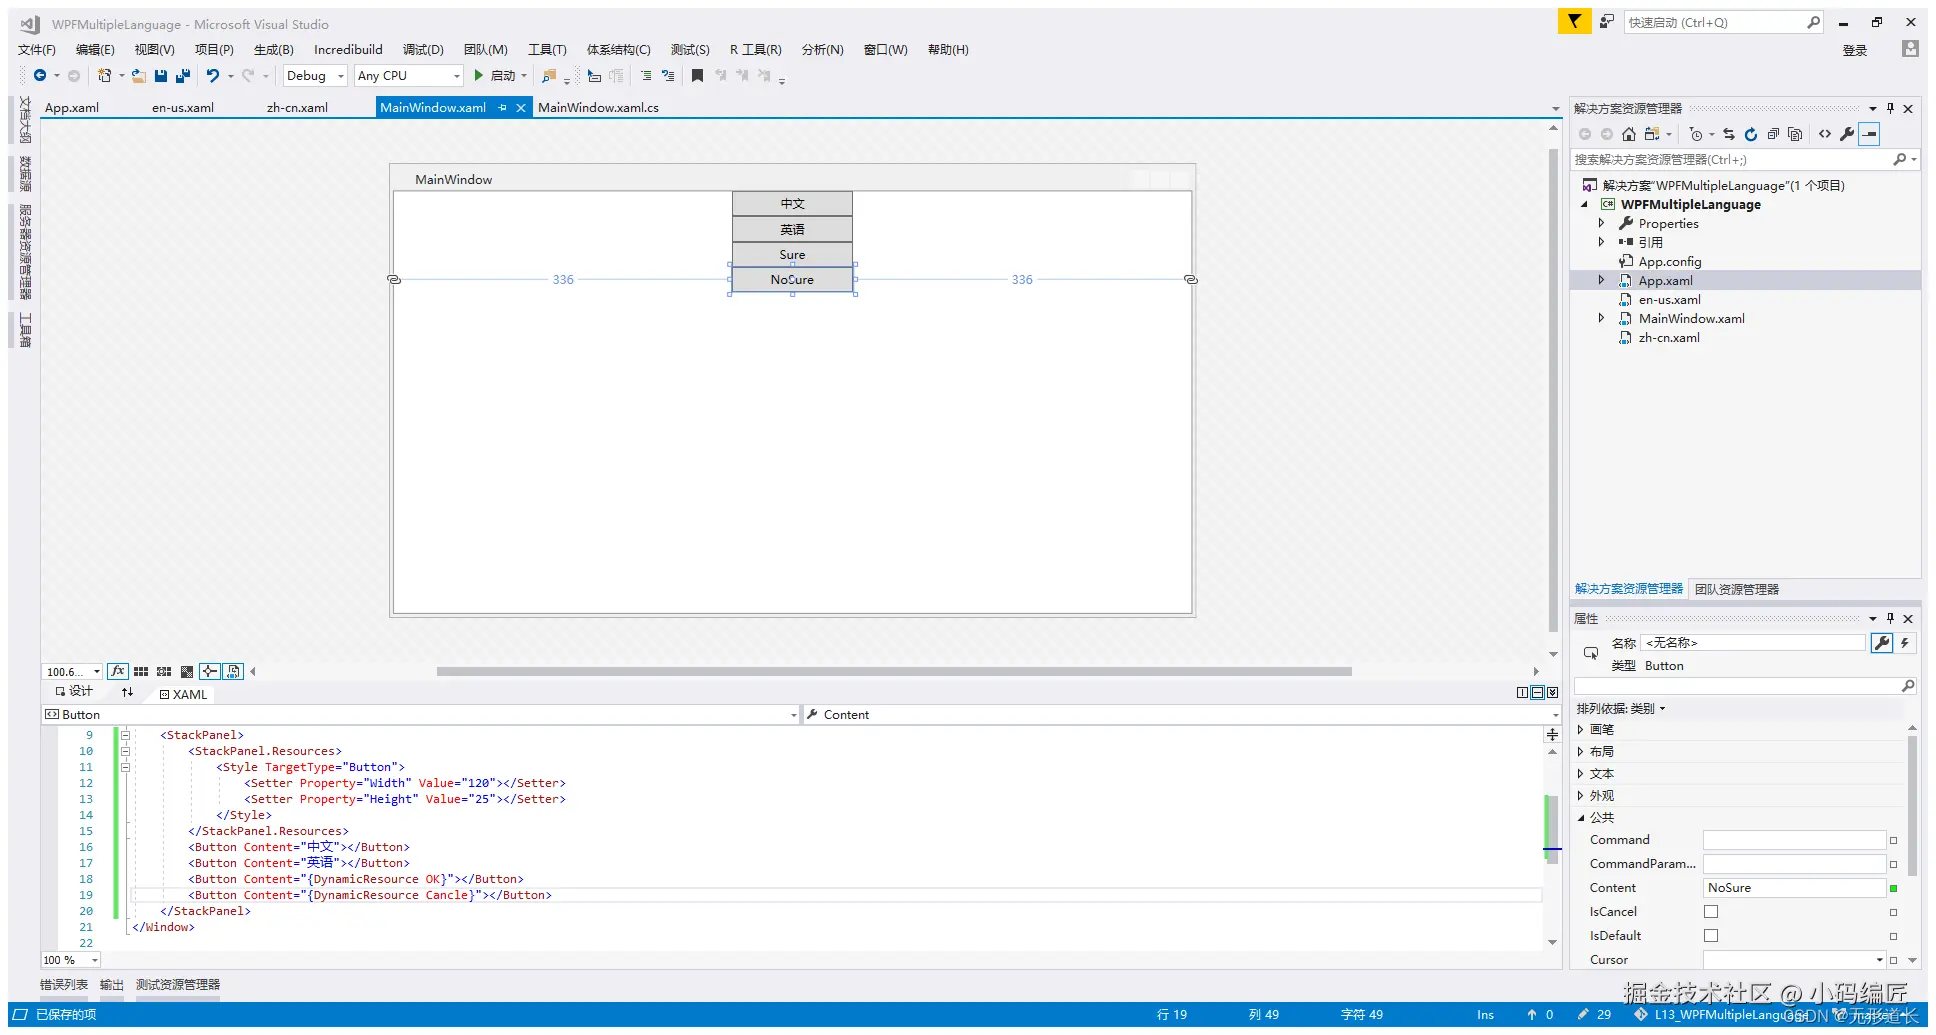1936x1035 pixels.
Task: Switch to 团队资源管理器 panel tab
Action: [x=1737, y=590]
